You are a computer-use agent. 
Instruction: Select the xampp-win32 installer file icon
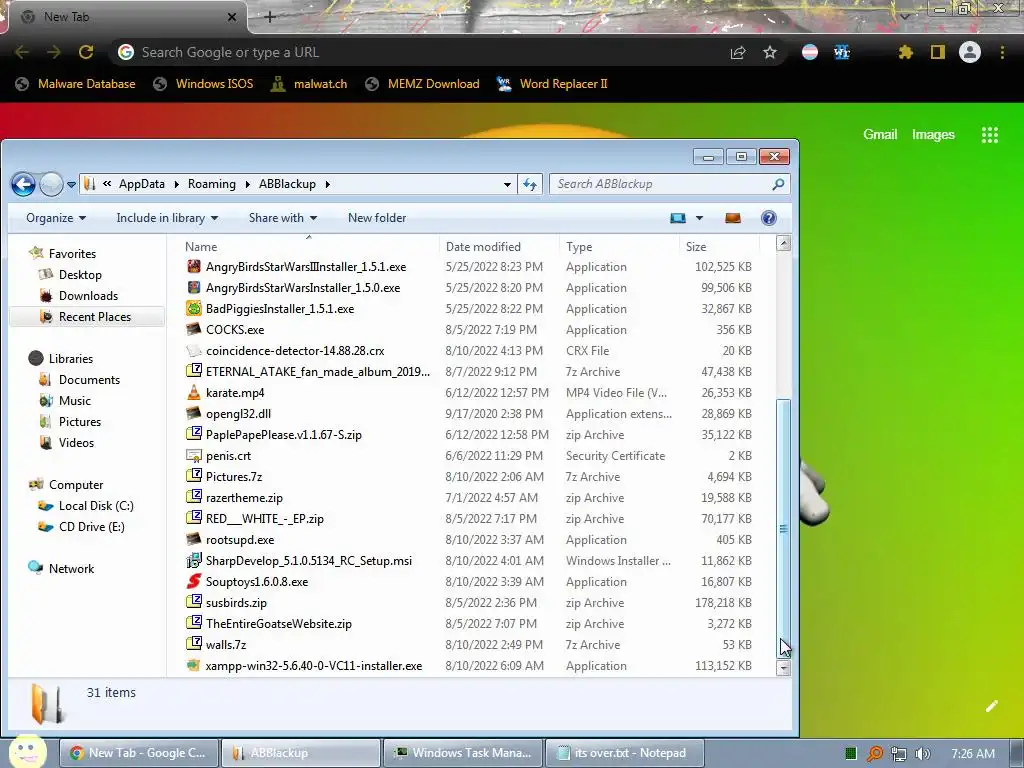194,665
